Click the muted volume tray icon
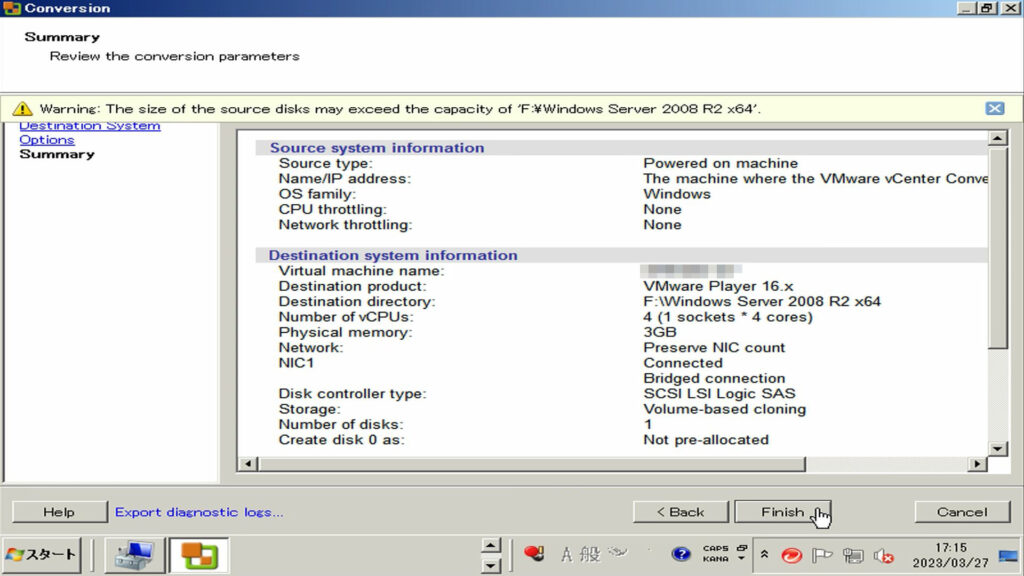 coord(884,556)
